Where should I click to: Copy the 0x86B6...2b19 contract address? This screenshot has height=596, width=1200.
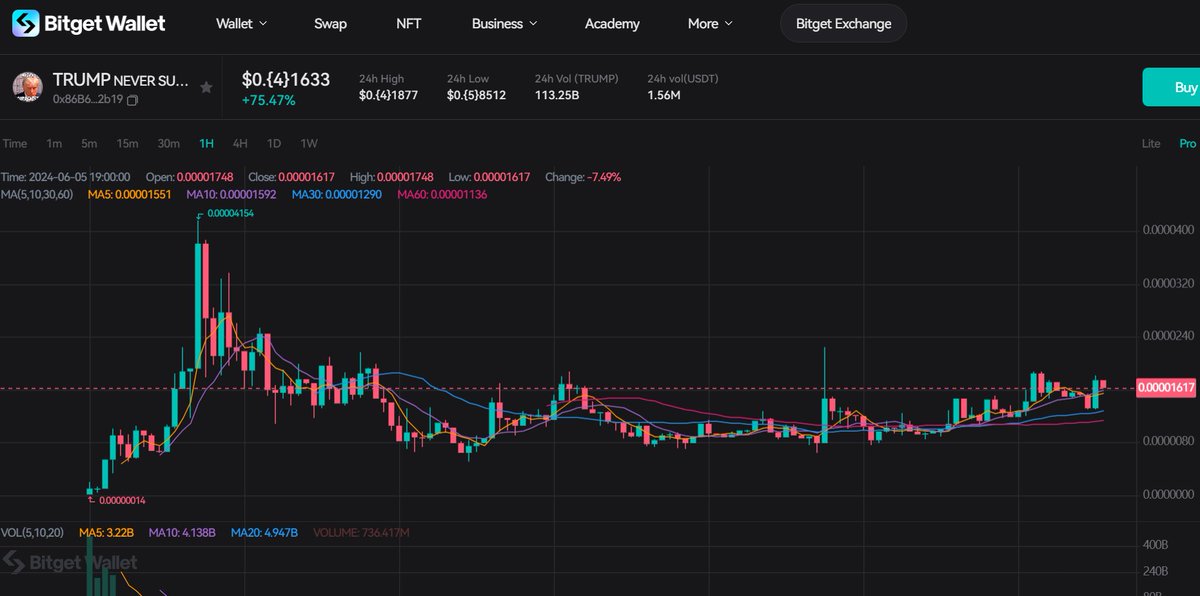(132, 100)
